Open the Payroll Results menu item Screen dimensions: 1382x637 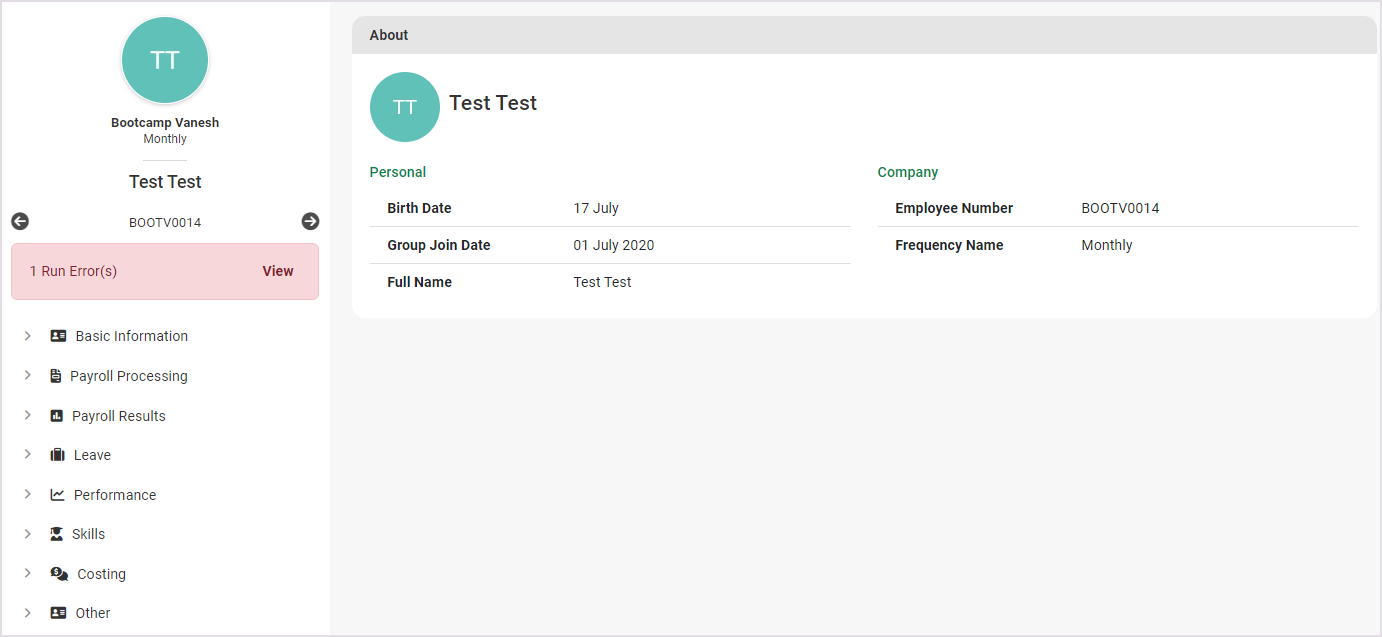pyautogui.click(x=118, y=416)
